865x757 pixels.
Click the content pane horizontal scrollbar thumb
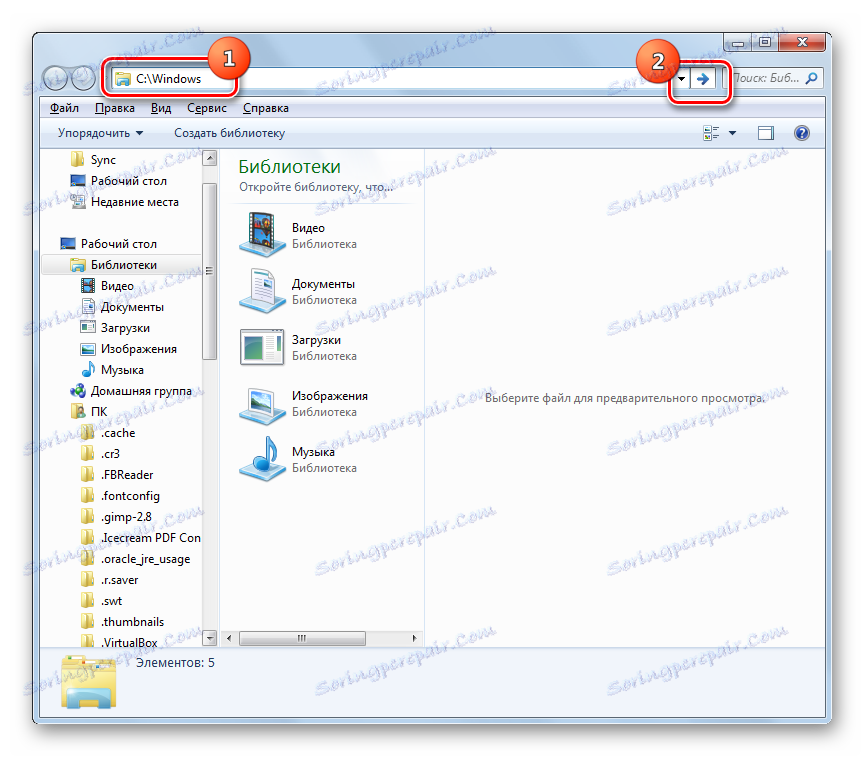302,638
